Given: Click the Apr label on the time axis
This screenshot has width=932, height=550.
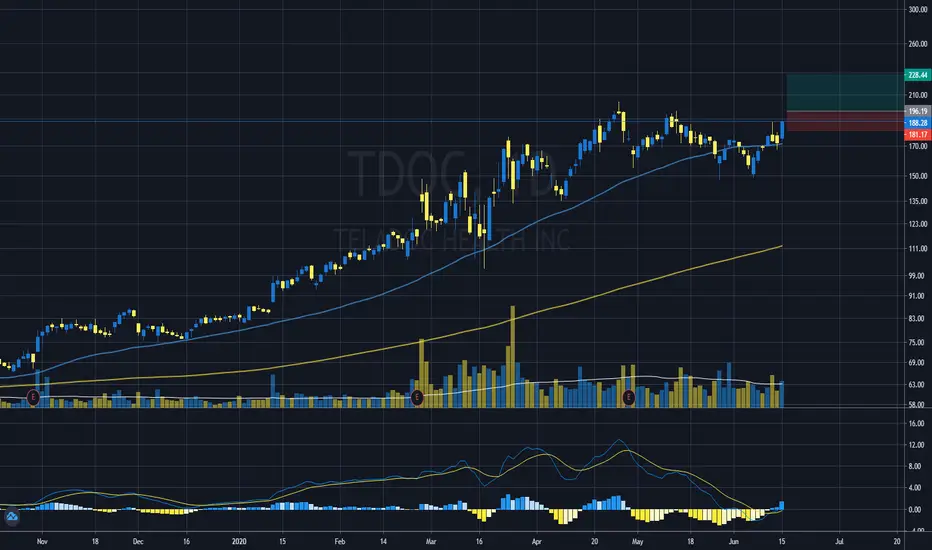Looking at the screenshot, I should (537, 542).
